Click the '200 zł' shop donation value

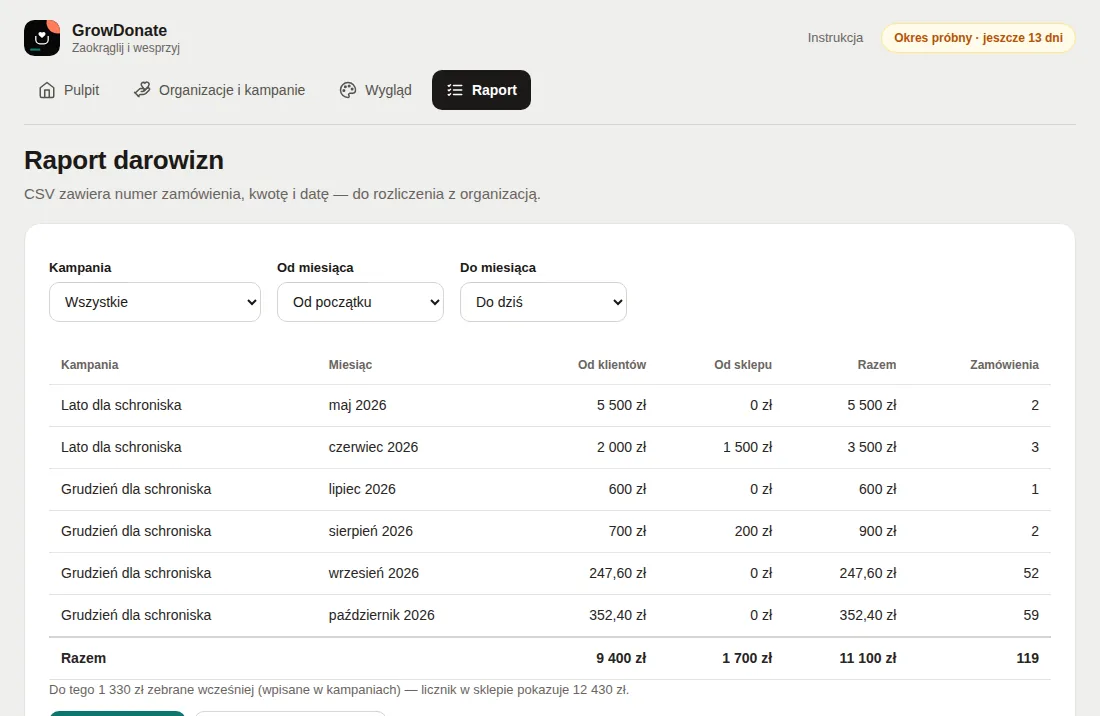point(753,532)
